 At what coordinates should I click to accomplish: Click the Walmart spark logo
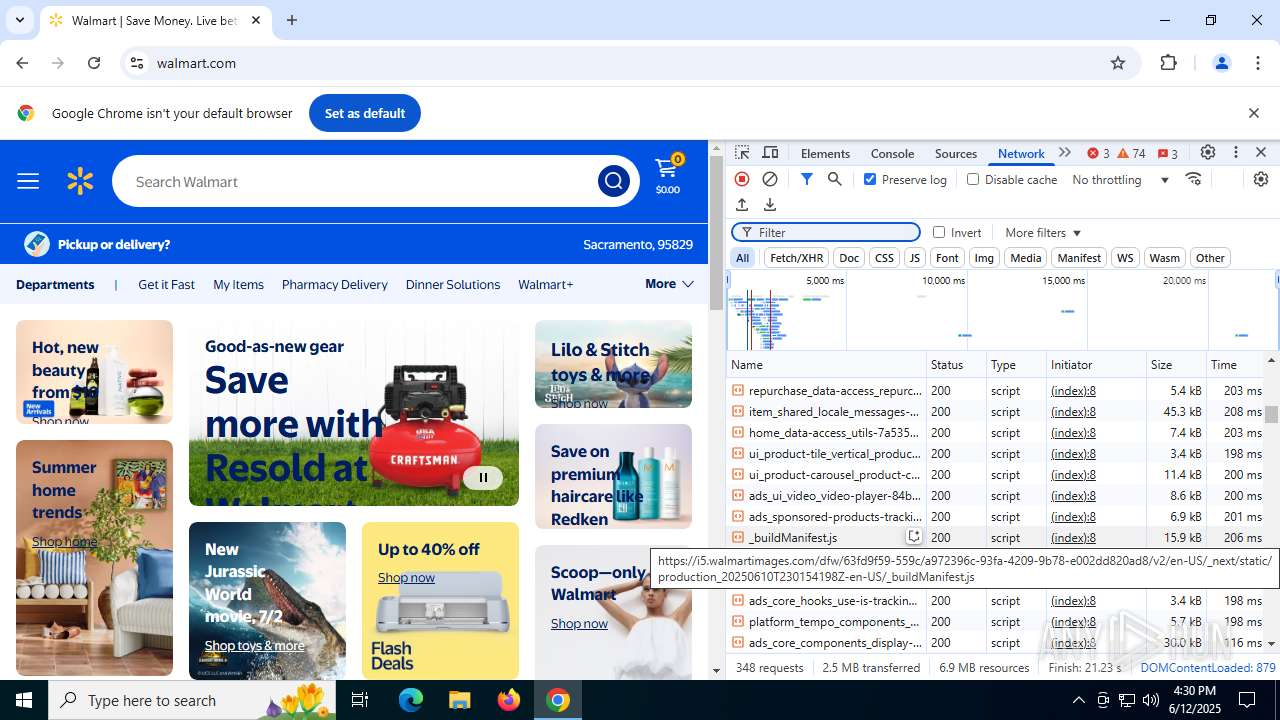click(x=80, y=181)
